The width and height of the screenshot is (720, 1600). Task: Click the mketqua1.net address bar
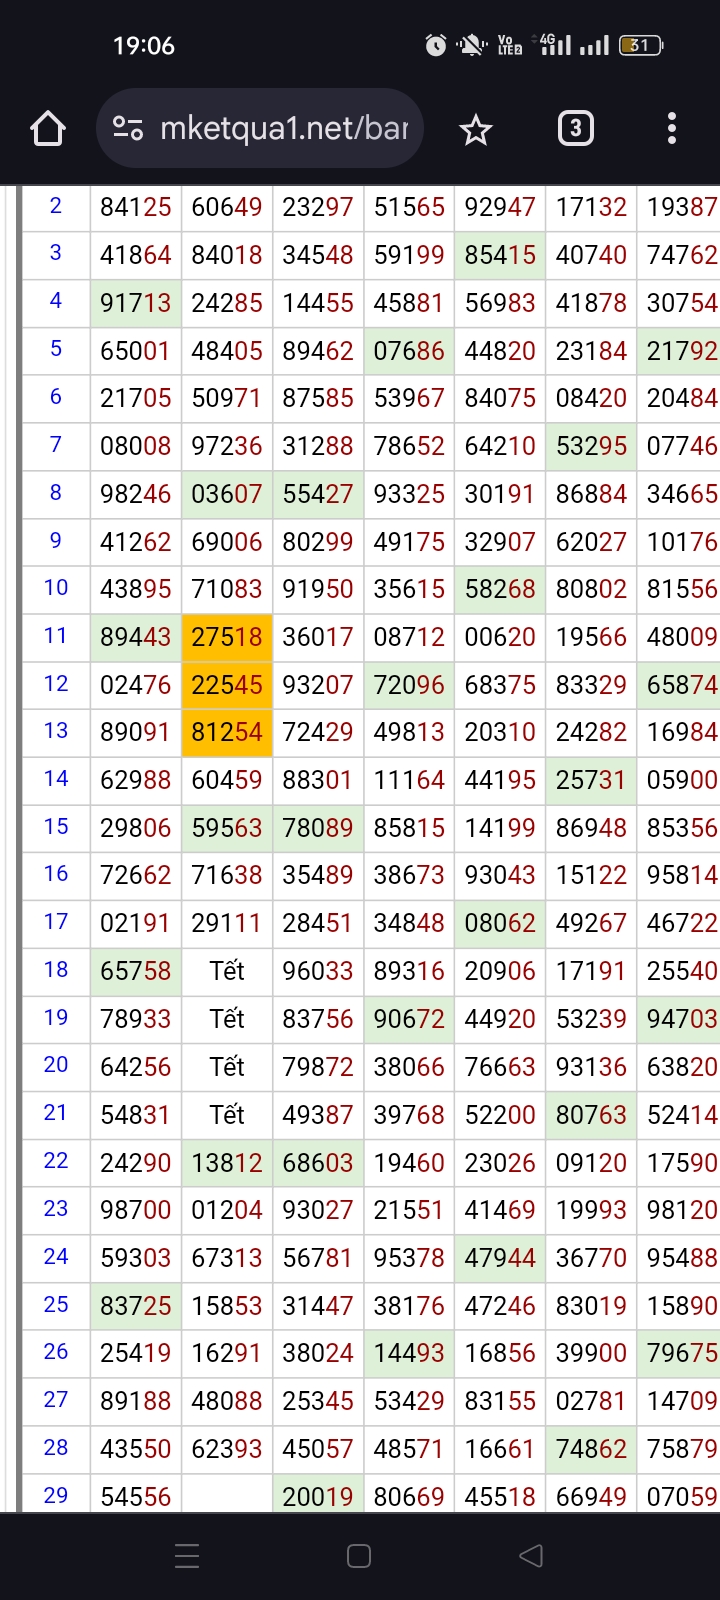point(283,129)
